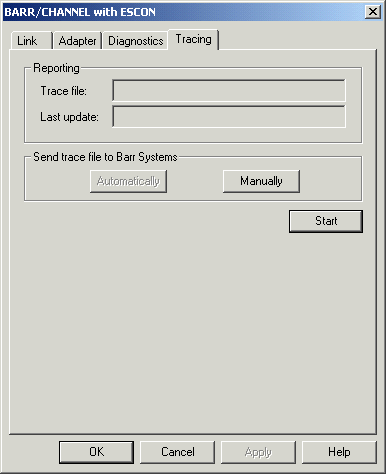
Task: Open the Adapter tab
Action: [77, 41]
